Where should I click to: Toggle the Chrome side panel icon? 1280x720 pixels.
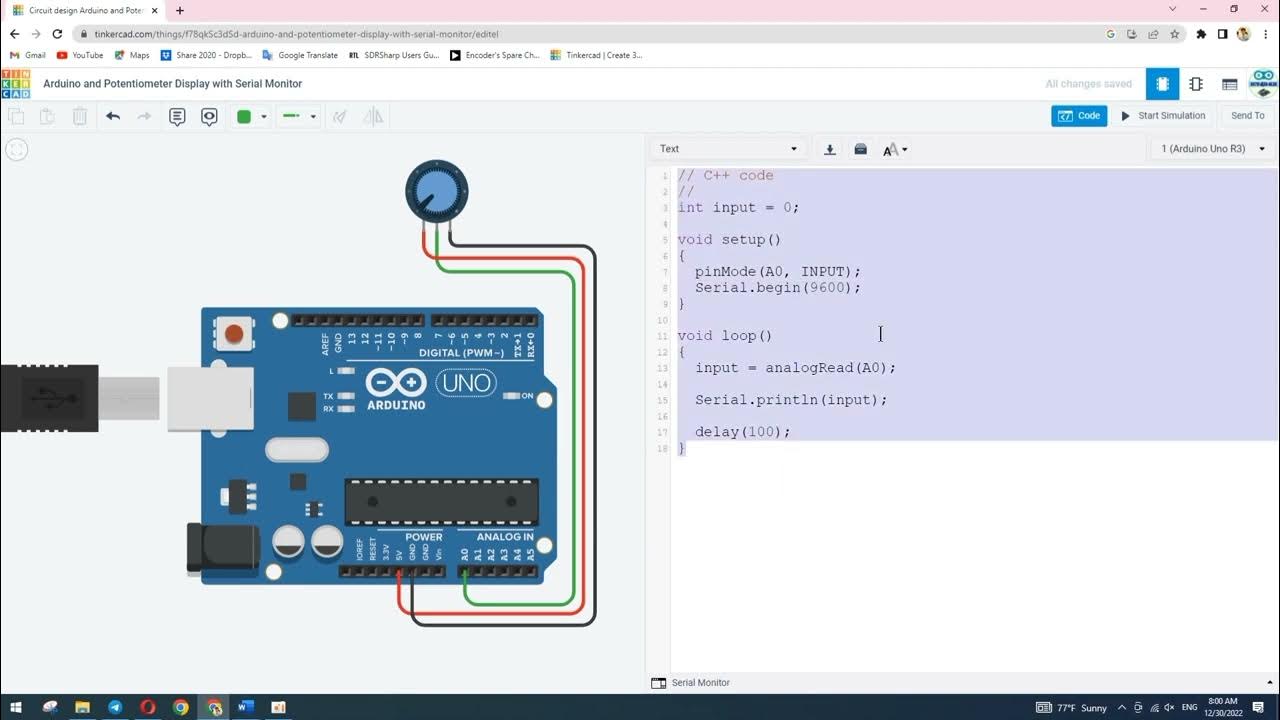(1222, 34)
